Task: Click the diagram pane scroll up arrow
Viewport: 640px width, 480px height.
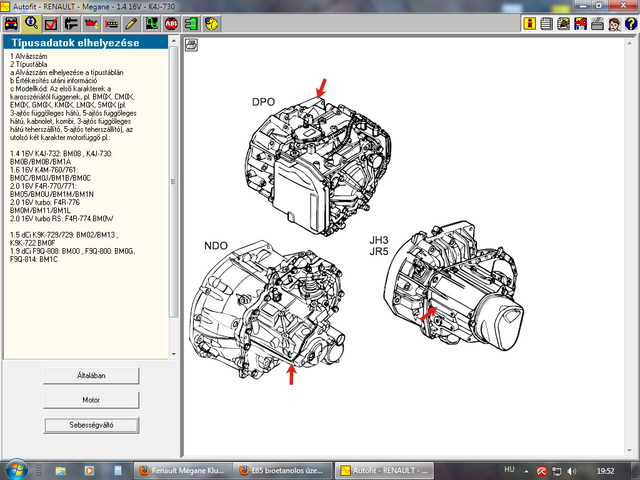Action: 629,42
